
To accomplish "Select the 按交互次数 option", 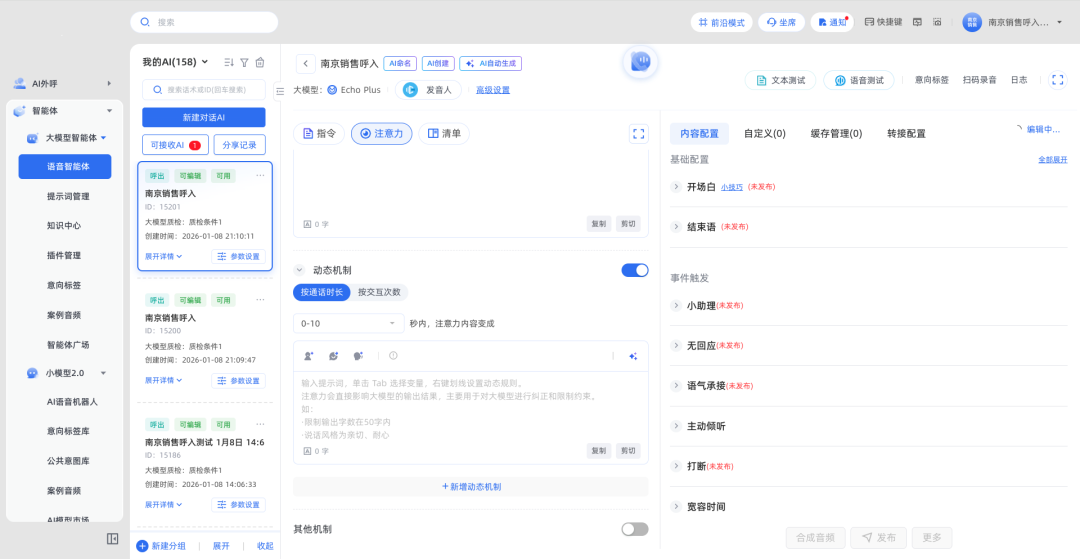I will point(379,292).
